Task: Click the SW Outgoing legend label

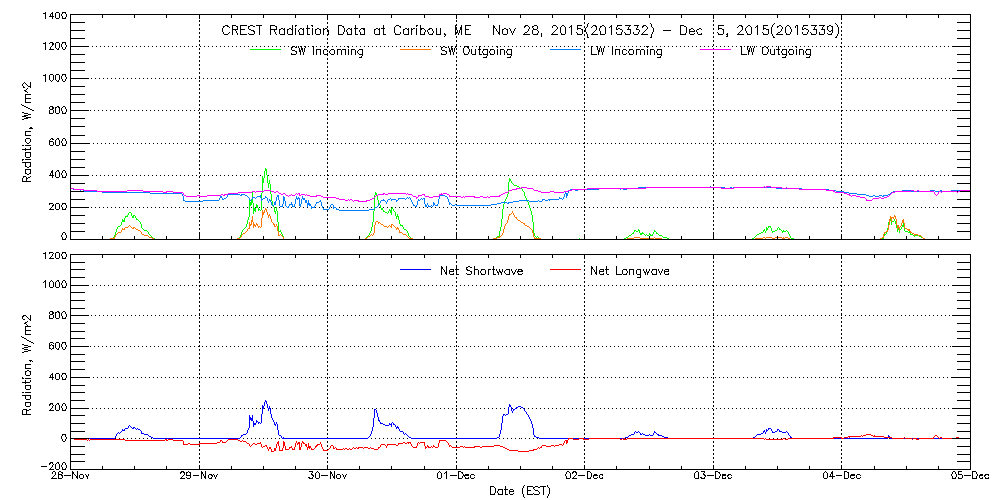Action: (477, 51)
